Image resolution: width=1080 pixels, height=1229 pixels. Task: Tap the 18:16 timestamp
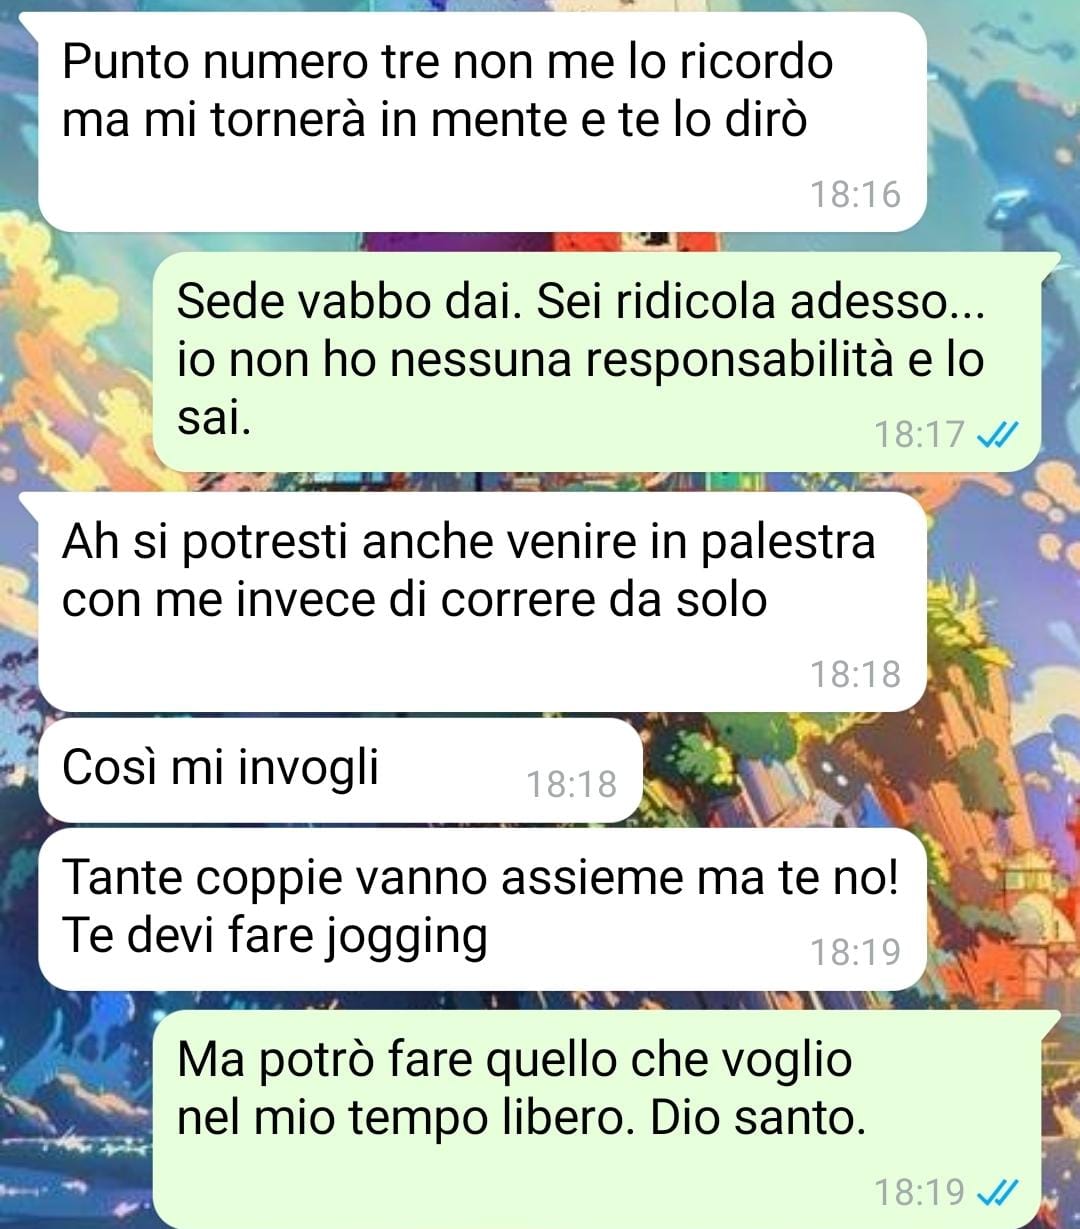[x=855, y=194]
